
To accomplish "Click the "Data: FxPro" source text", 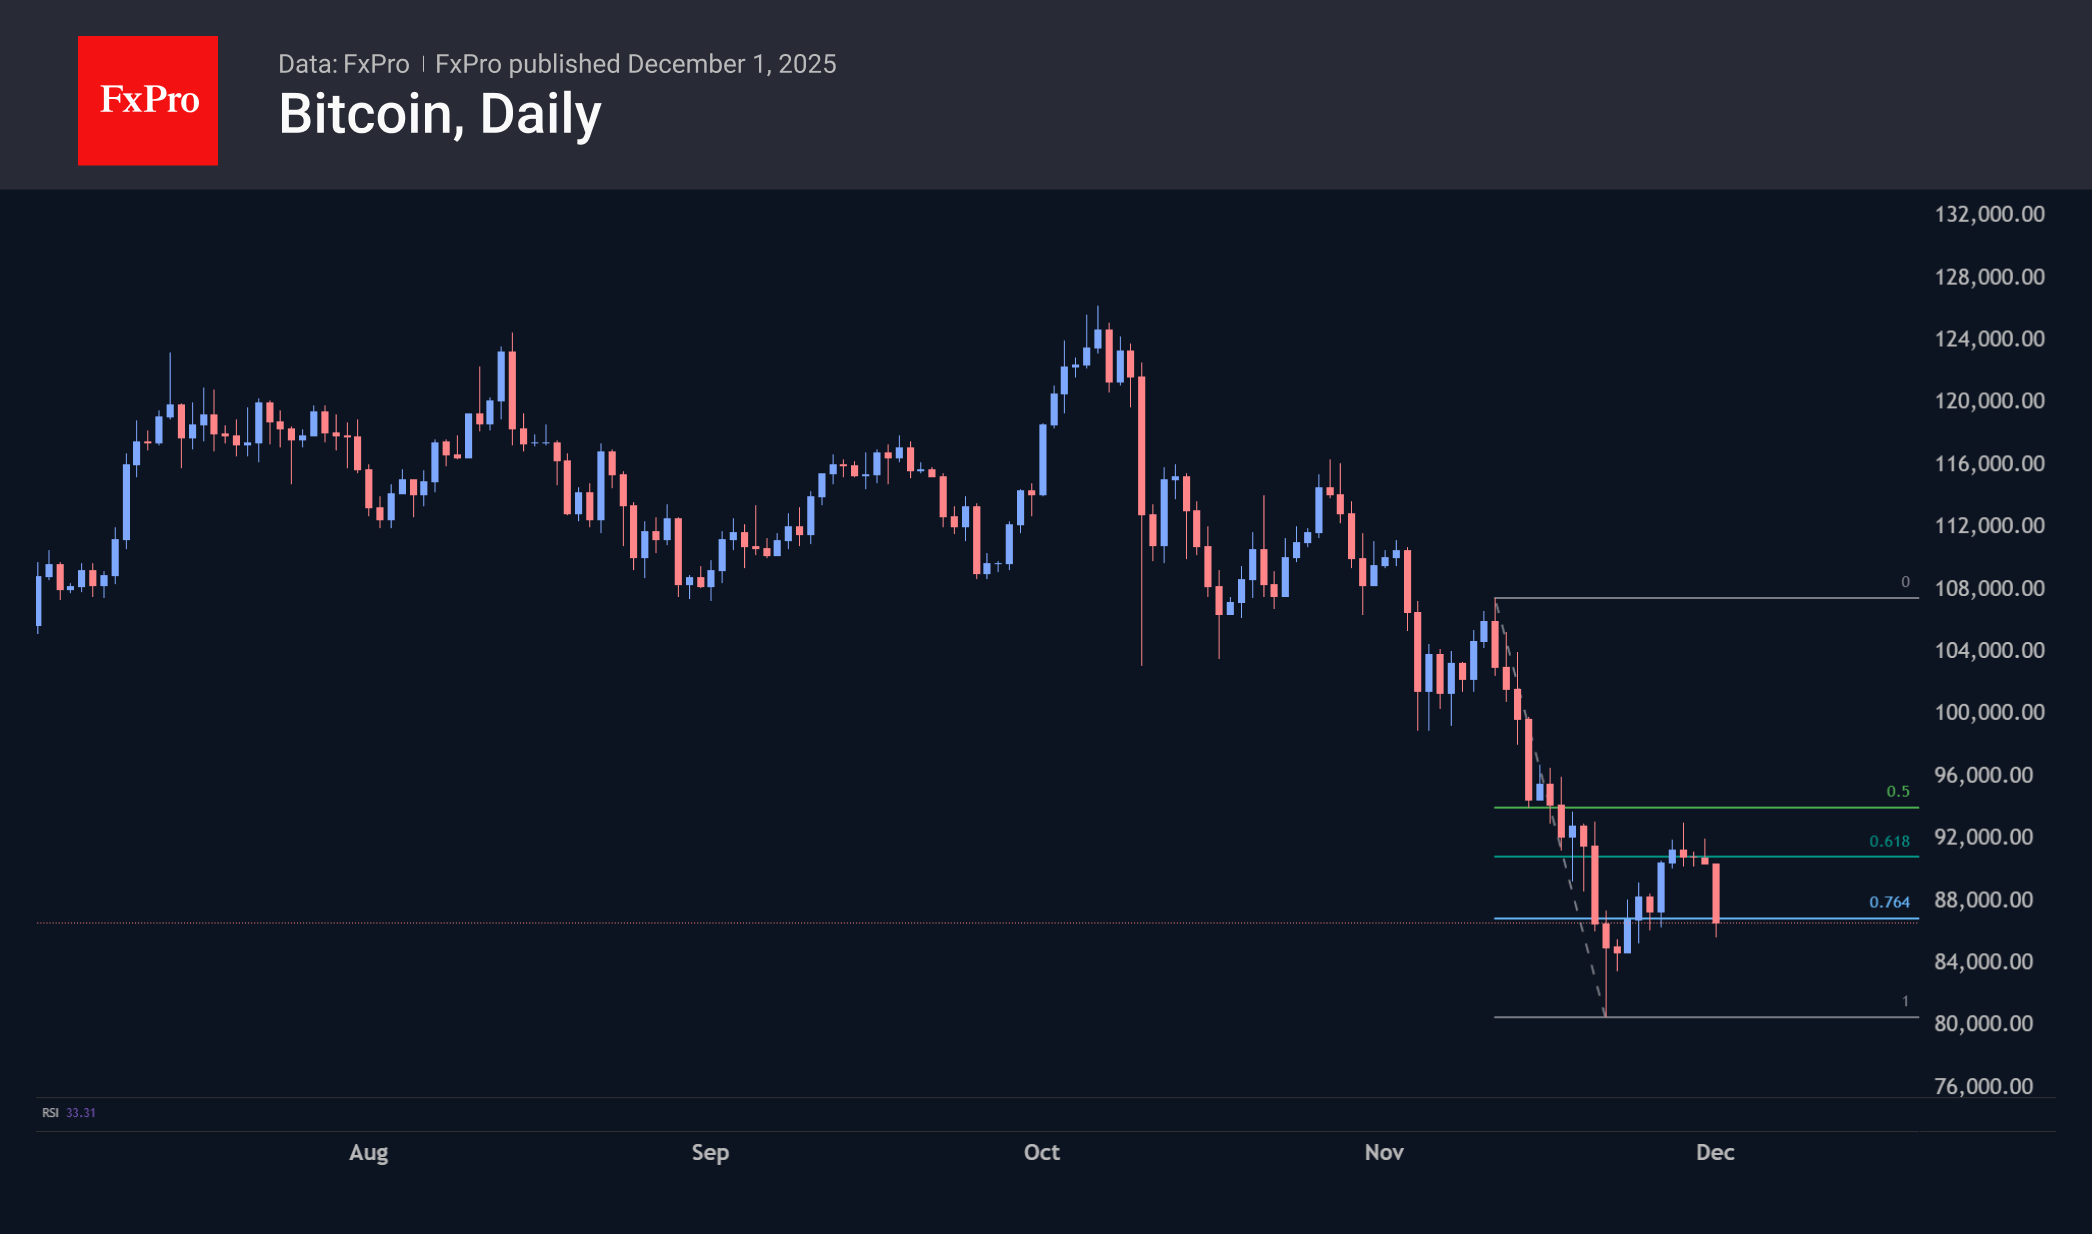I will pos(343,64).
